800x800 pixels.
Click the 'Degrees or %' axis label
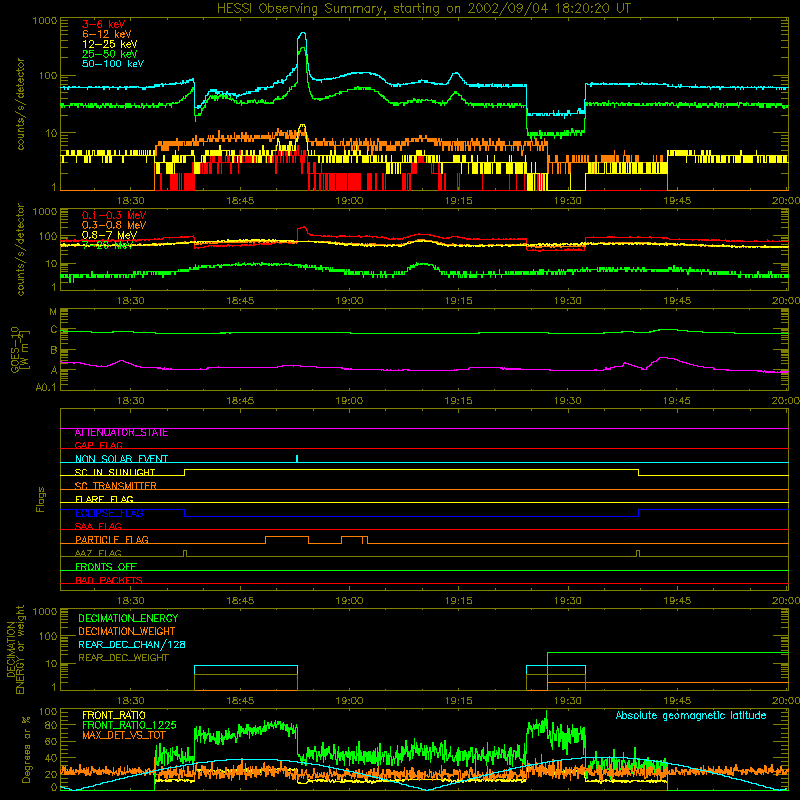[26, 750]
